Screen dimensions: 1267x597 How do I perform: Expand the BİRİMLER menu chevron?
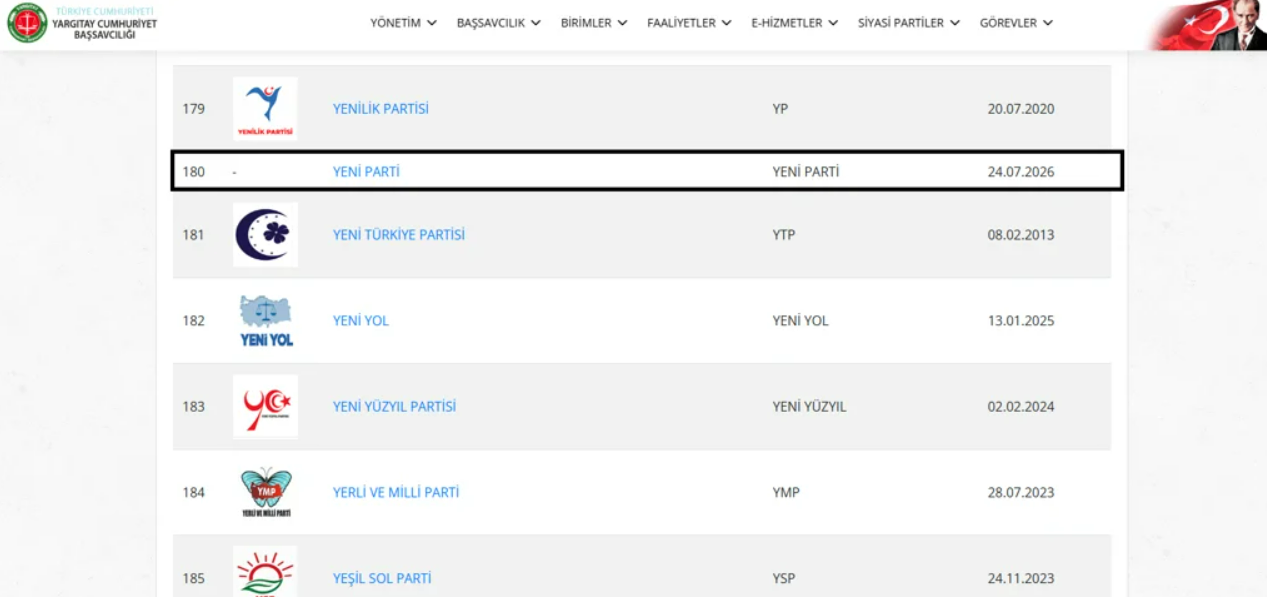click(x=622, y=23)
